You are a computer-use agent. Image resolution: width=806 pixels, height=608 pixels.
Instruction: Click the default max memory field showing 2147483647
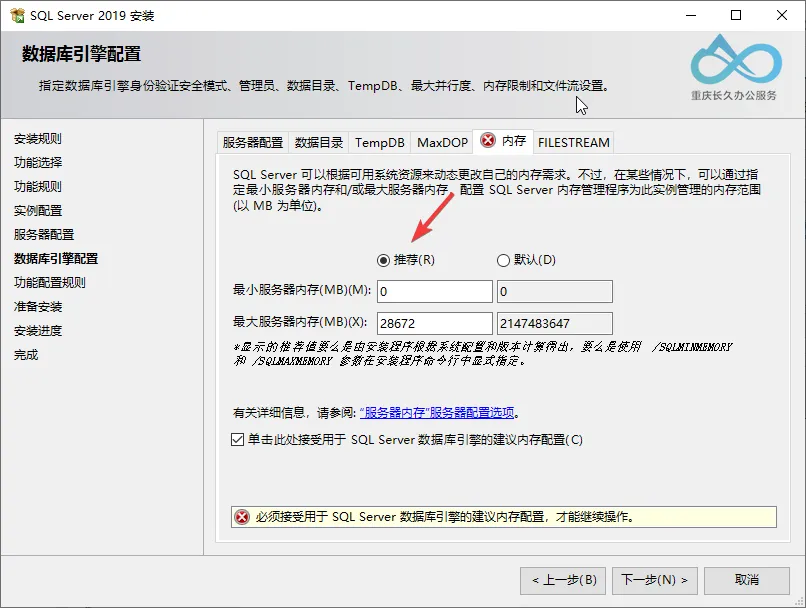click(555, 323)
